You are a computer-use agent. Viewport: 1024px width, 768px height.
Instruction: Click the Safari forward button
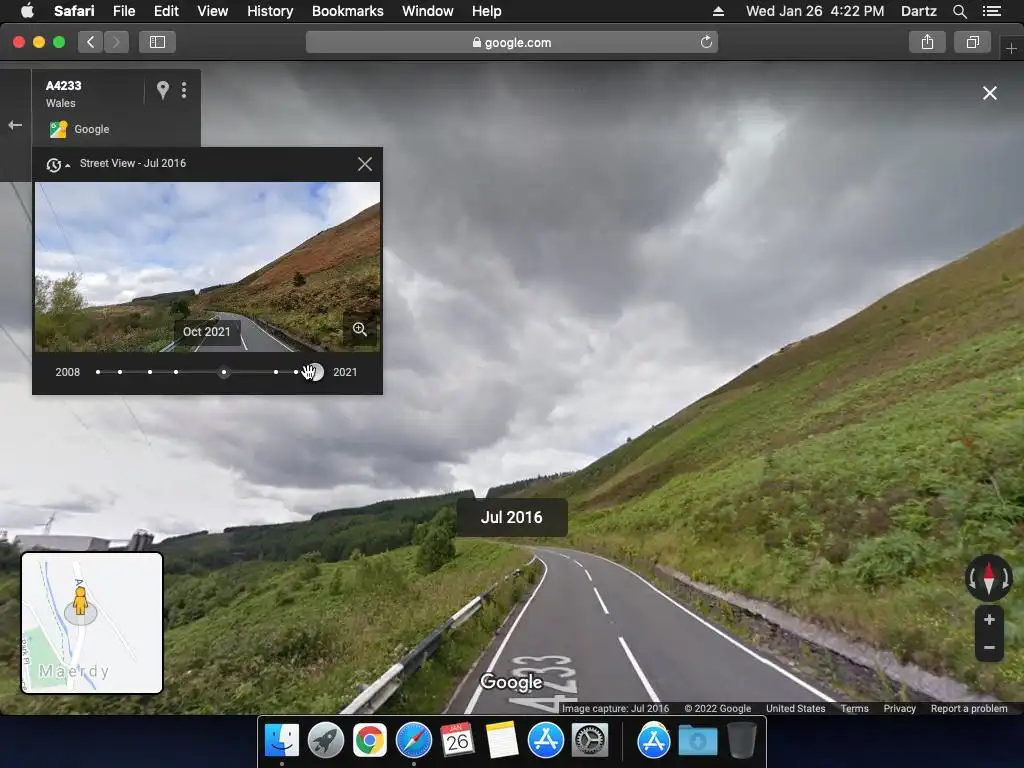pos(116,42)
